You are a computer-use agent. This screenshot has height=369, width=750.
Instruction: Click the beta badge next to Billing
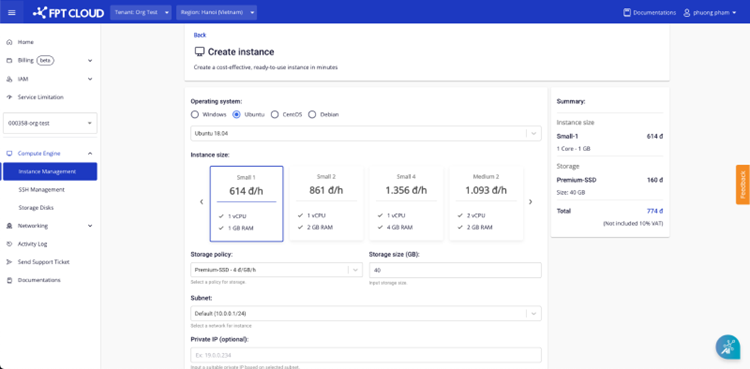pyautogui.click(x=45, y=61)
